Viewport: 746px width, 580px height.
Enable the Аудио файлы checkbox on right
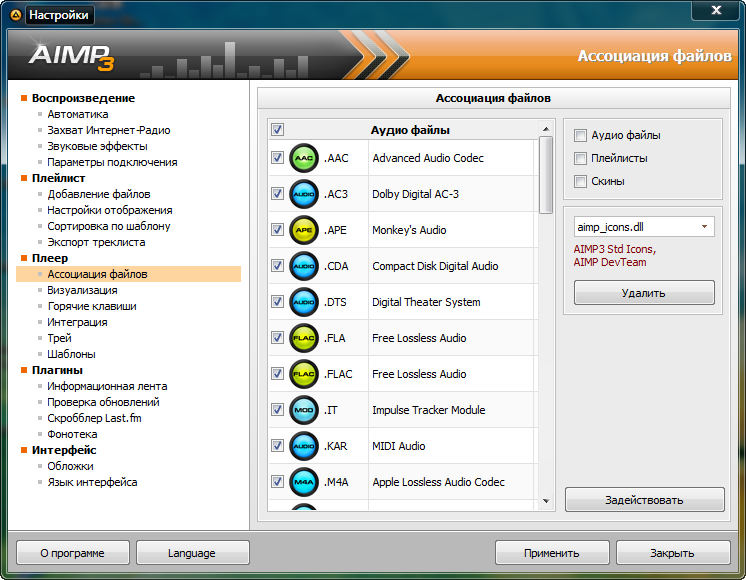pyautogui.click(x=581, y=135)
